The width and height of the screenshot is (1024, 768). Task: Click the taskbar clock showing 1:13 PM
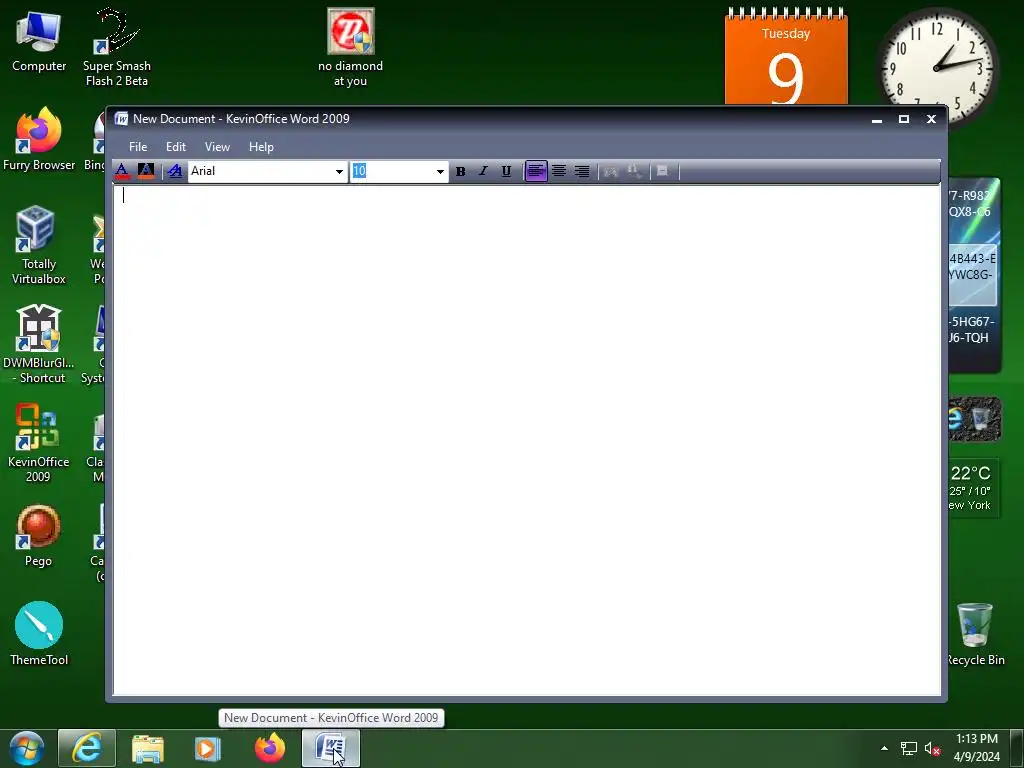pyautogui.click(x=977, y=748)
